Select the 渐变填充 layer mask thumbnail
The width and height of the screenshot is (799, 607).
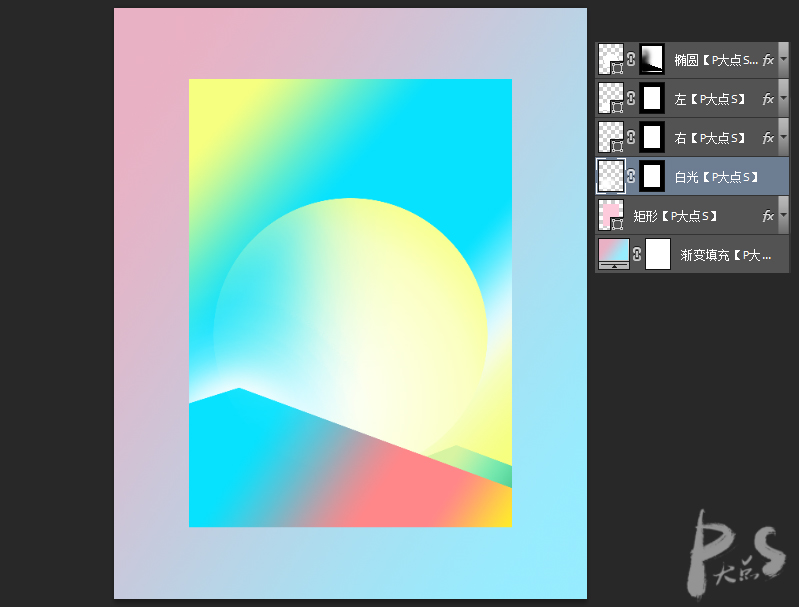[x=658, y=254]
